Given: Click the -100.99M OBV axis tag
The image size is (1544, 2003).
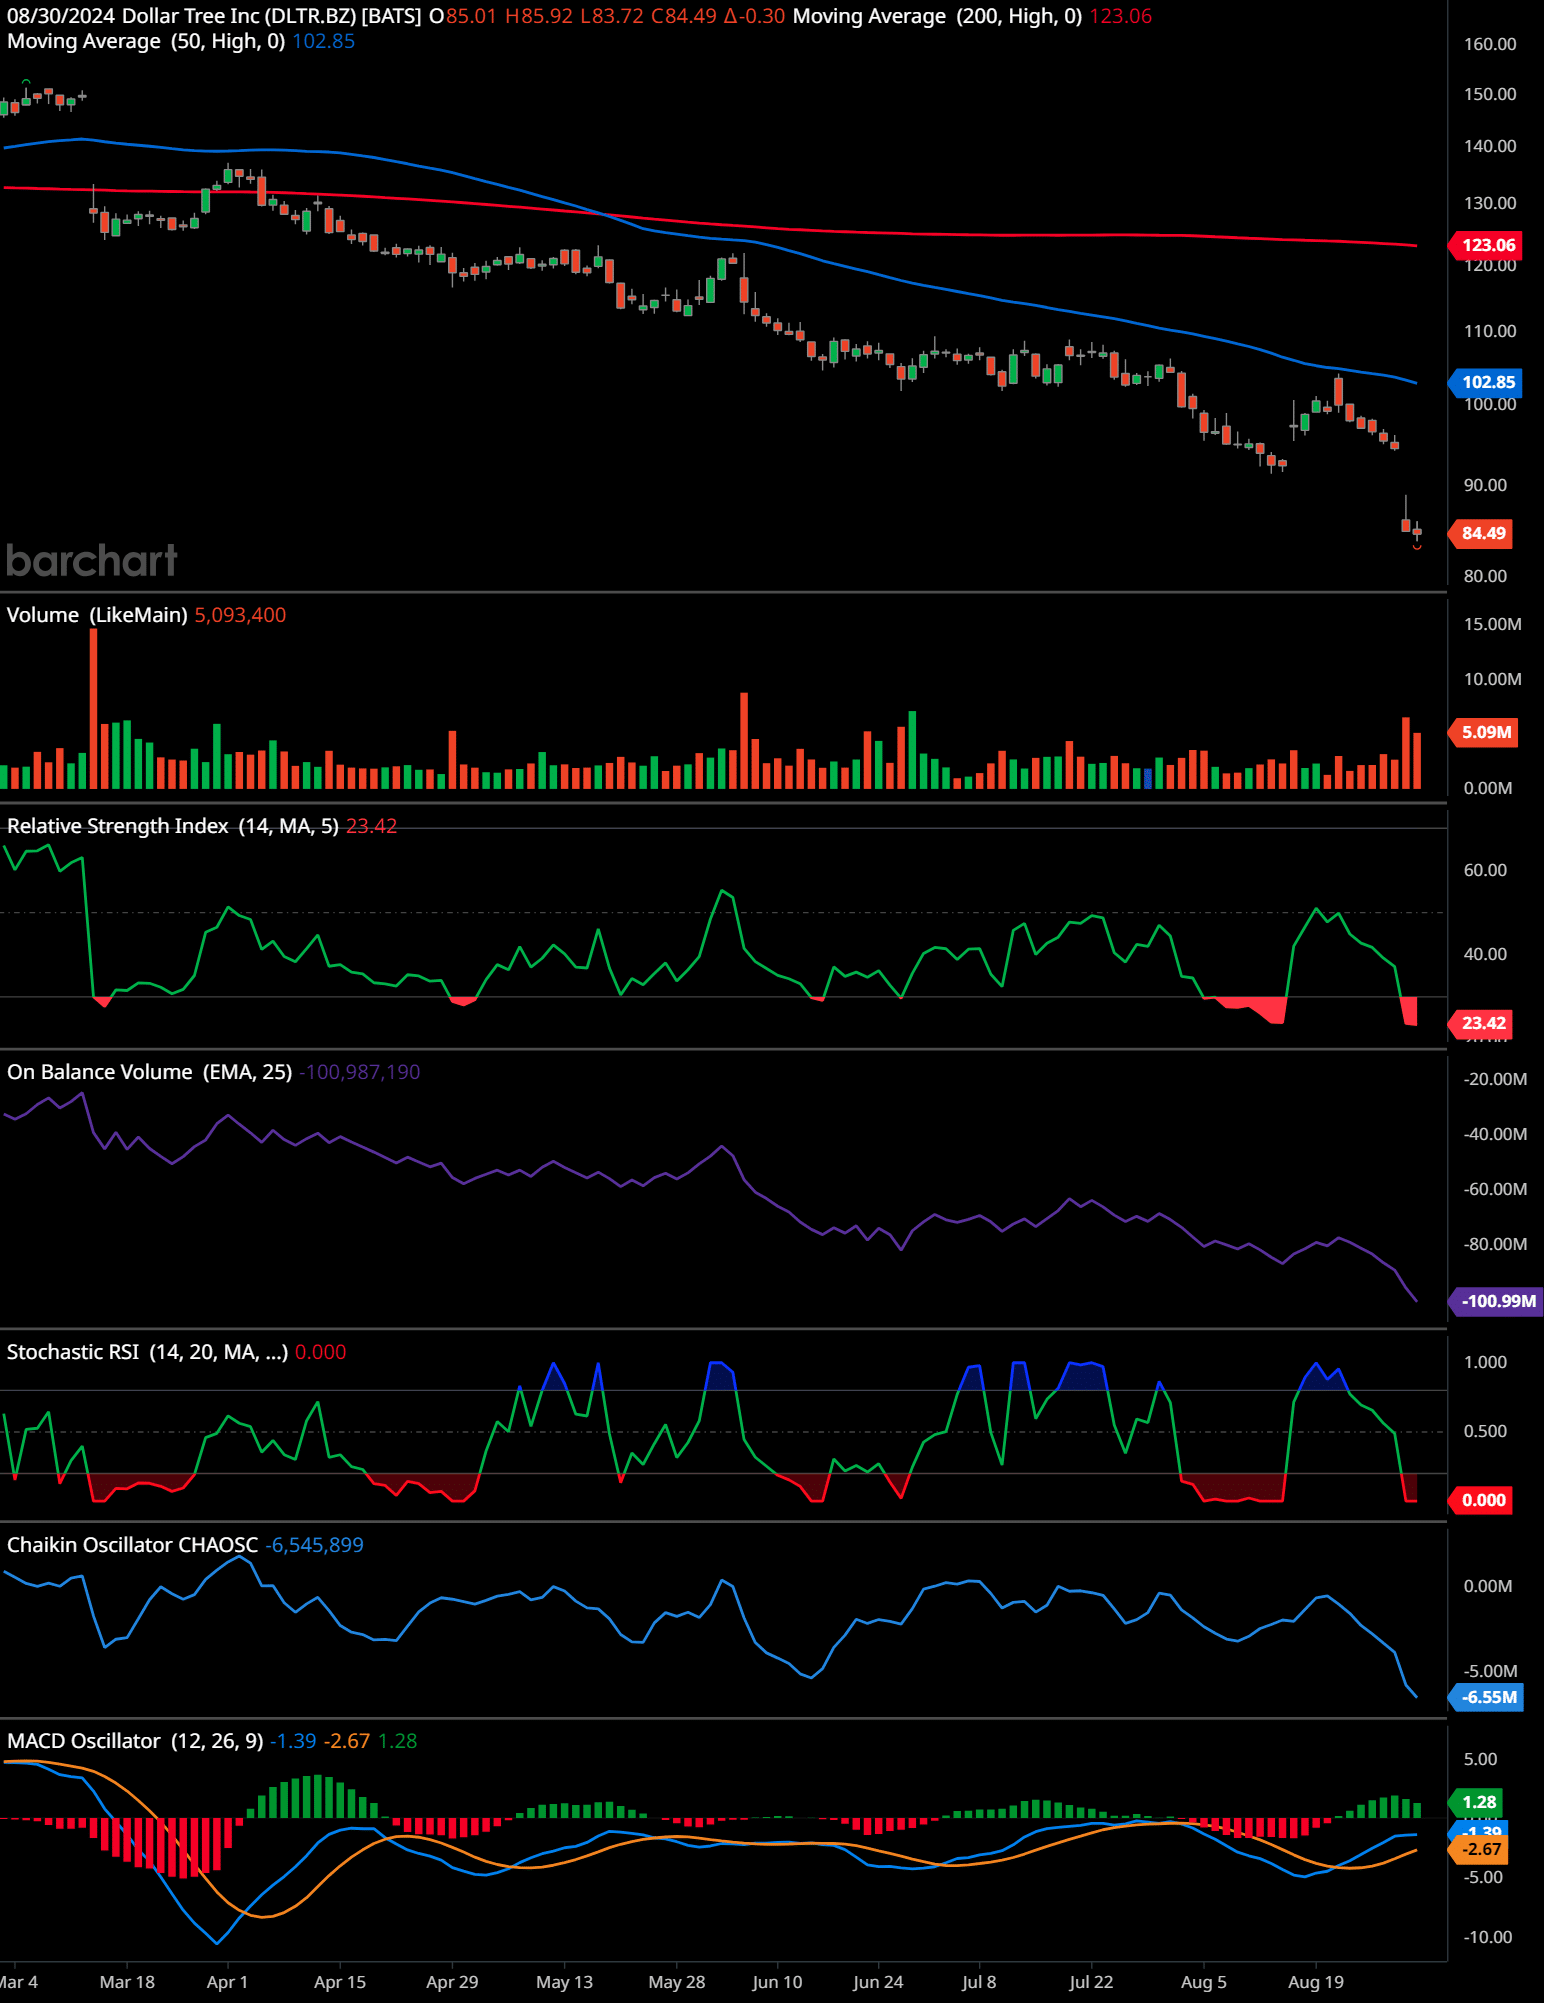Looking at the screenshot, I should point(1496,1301).
